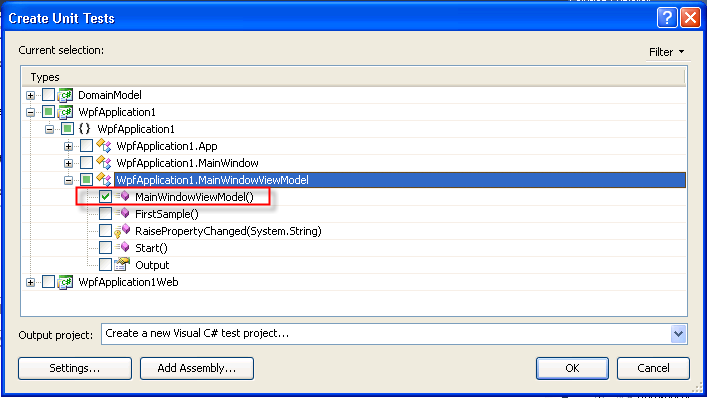Select the WpfApplication1.App row label
707x398 pixels.
pyautogui.click(x=167, y=146)
